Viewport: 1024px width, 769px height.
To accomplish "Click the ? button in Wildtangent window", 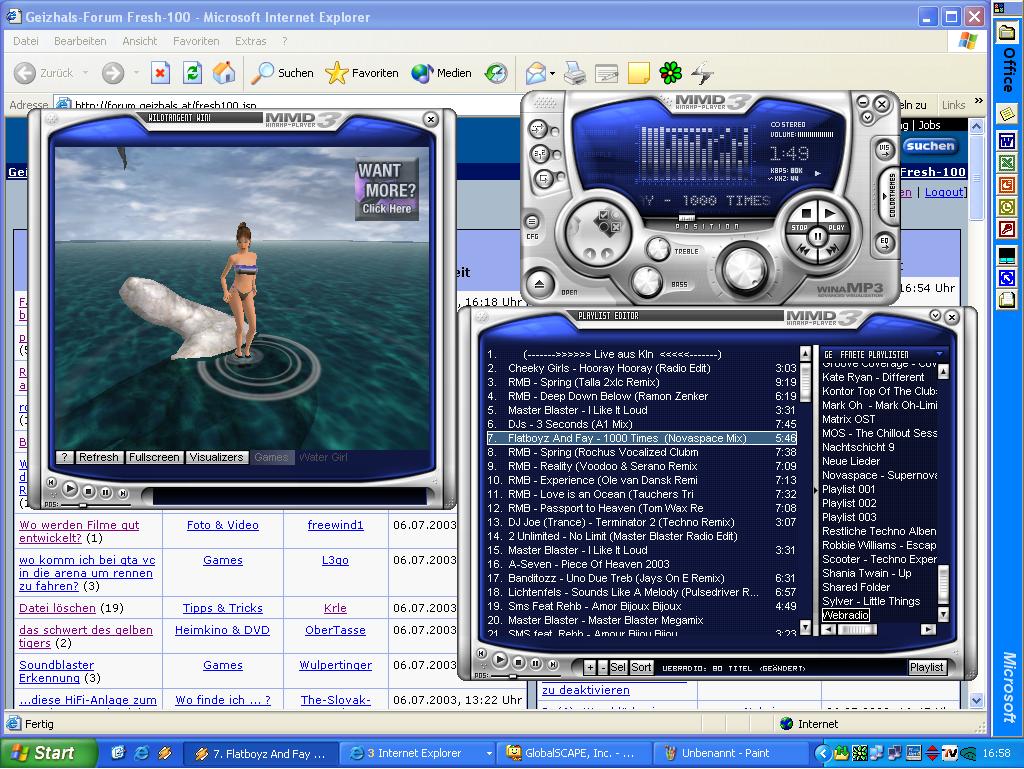I will click(x=65, y=457).
